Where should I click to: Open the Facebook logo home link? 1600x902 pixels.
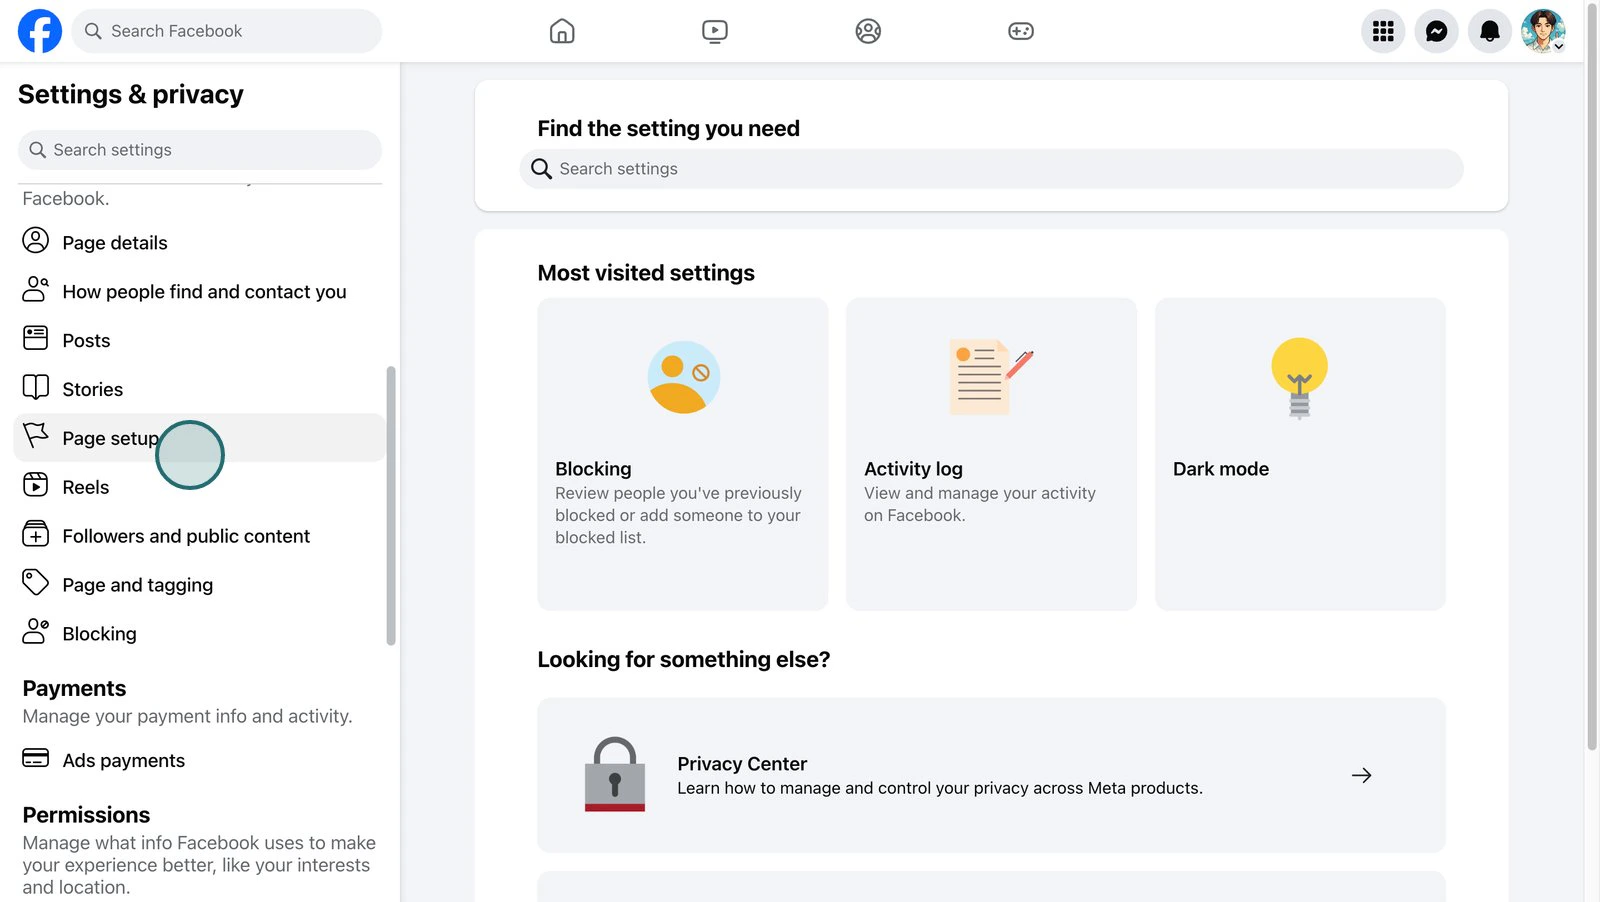[40, 31]
